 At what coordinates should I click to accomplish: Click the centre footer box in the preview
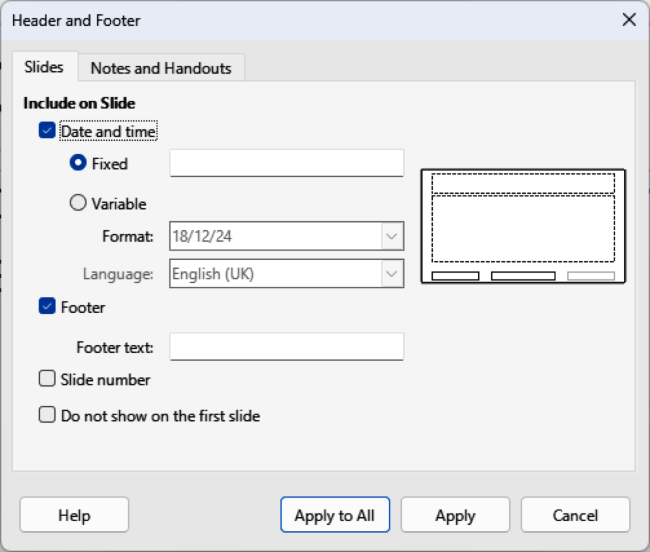pyautogui.click(x=523, y=276)
